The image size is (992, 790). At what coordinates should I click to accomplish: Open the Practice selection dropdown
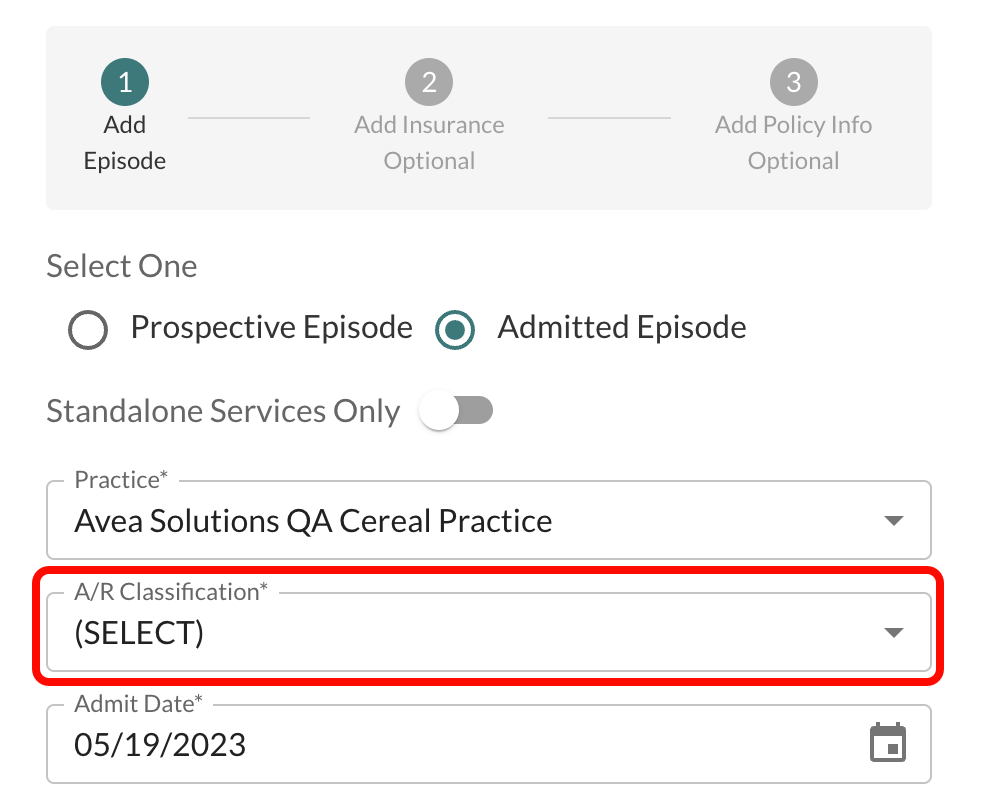point(488,519)
